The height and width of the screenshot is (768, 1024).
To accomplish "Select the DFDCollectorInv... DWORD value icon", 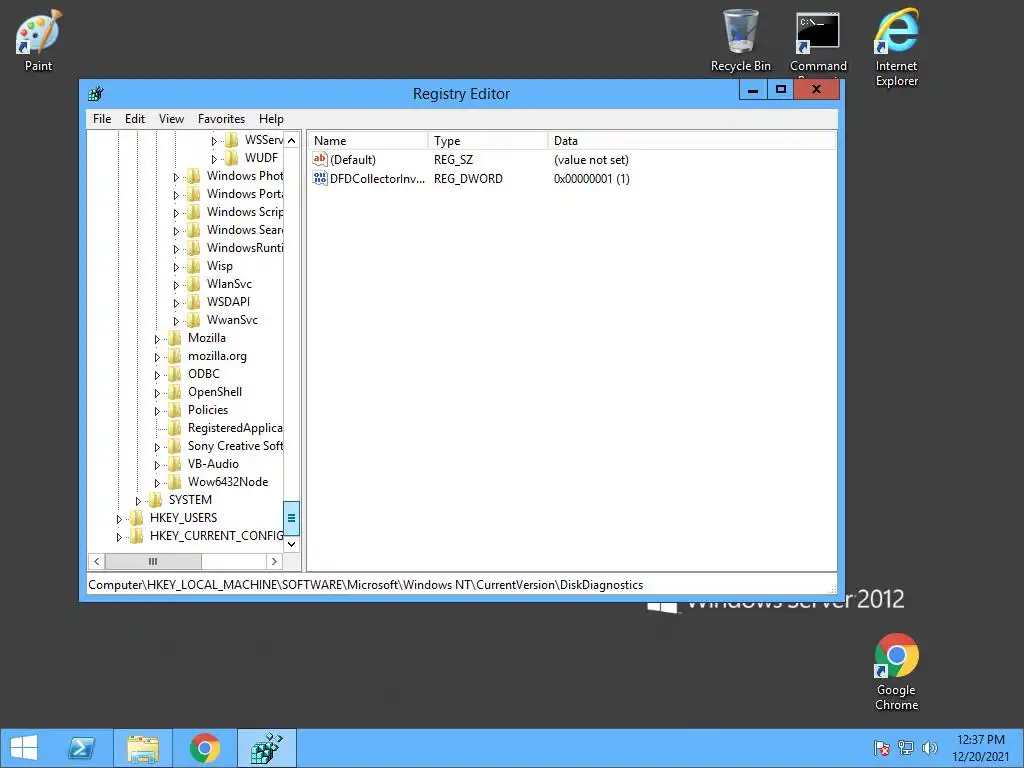I will pos(320,178).
